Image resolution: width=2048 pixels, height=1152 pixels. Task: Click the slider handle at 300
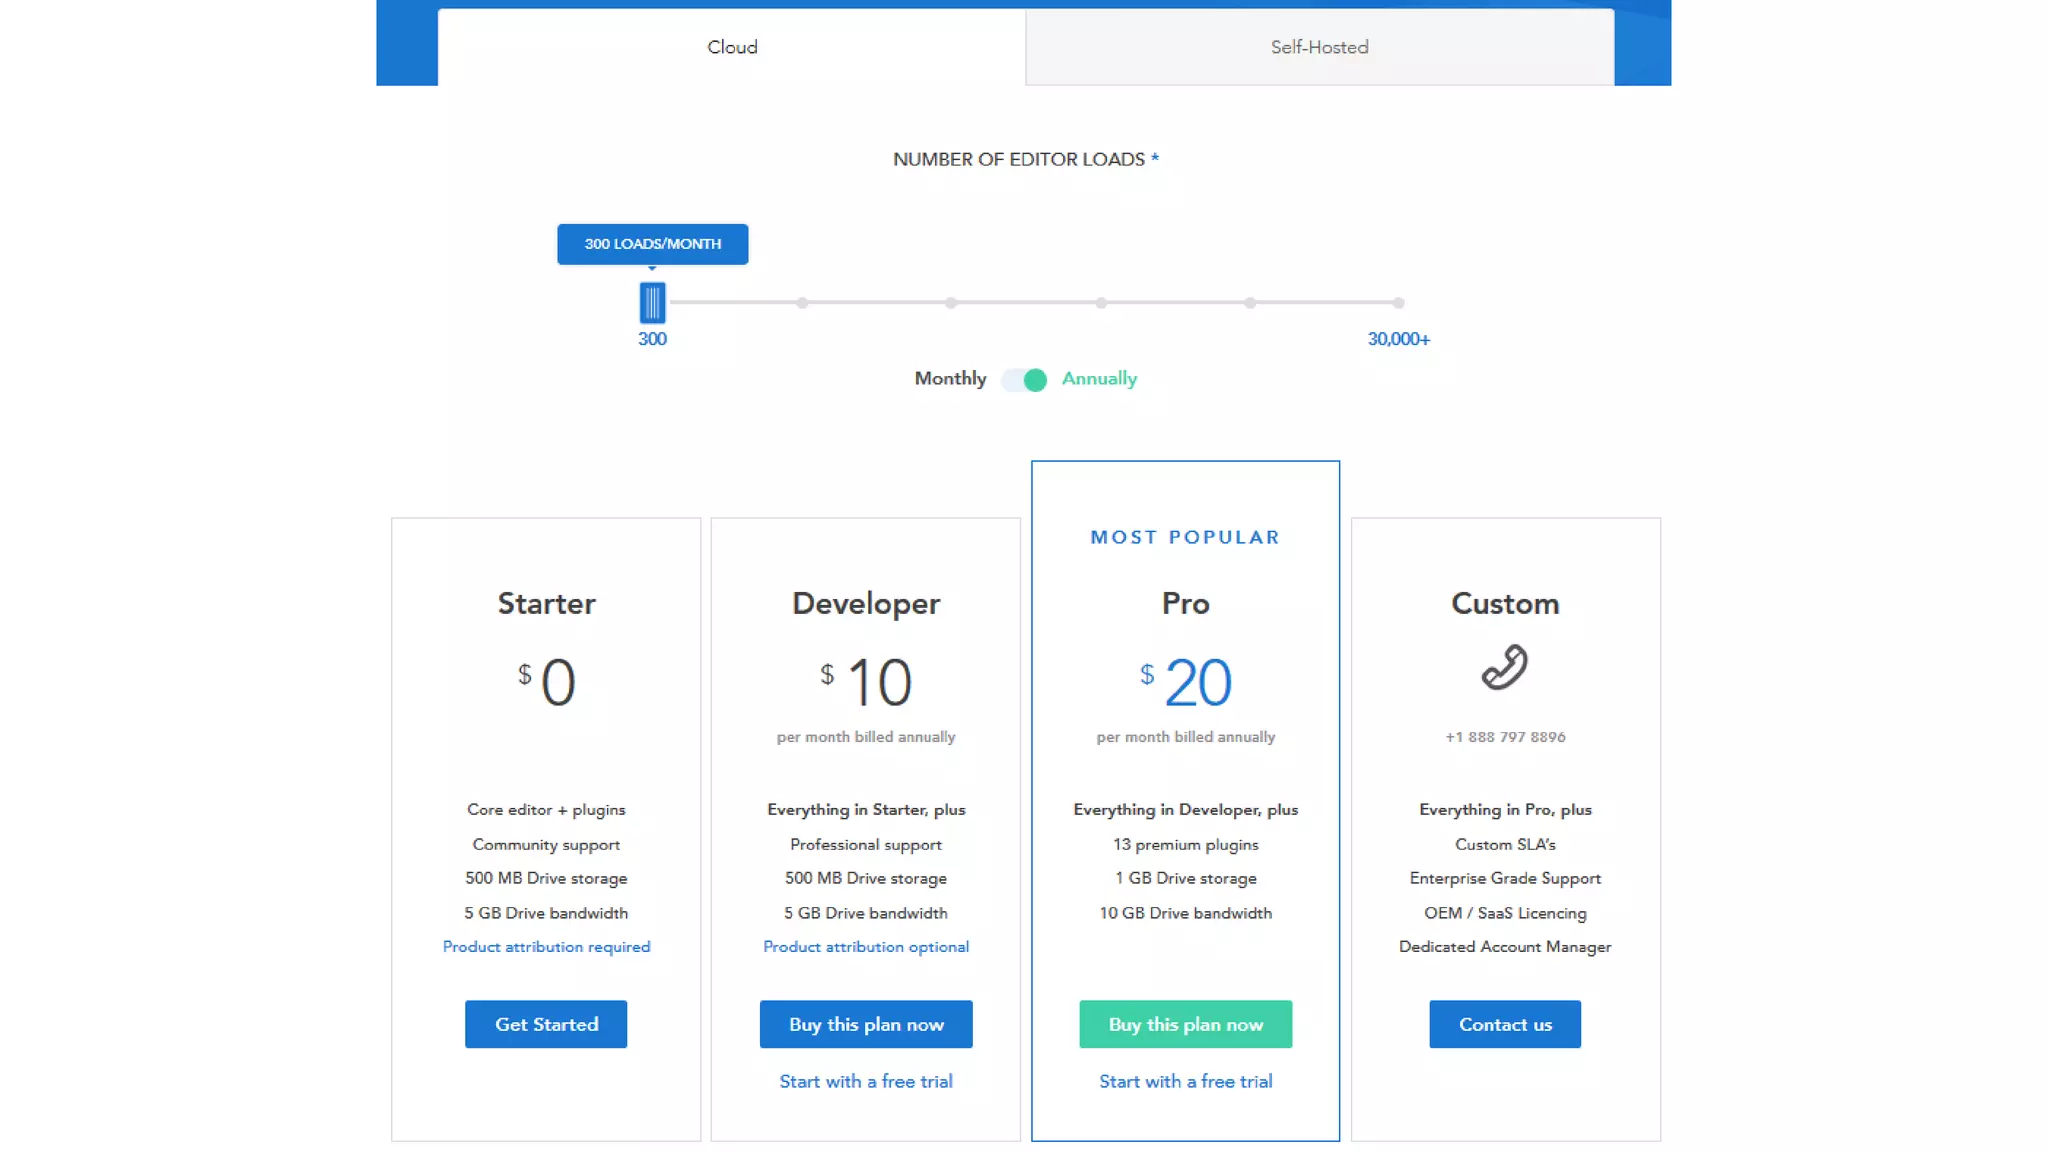tap(652, 302)
